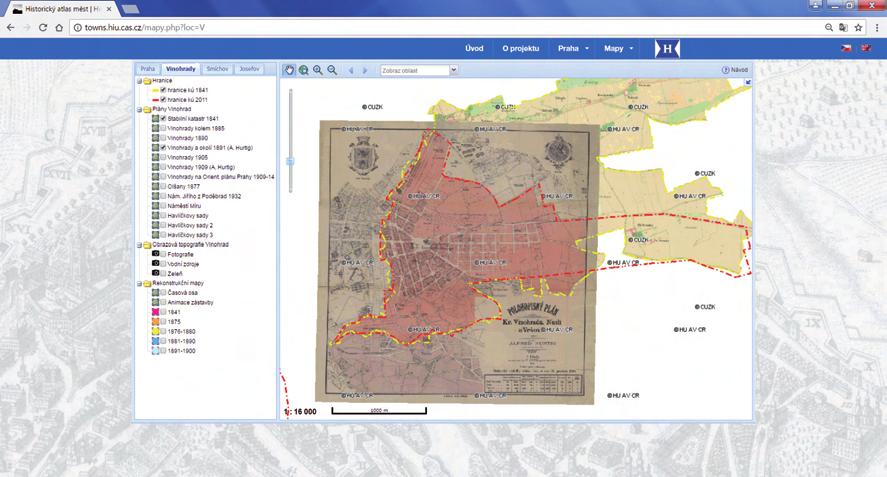This screenshot has width=887, height=477.
Task: Click browser back arrow
Action: [11, 27]
